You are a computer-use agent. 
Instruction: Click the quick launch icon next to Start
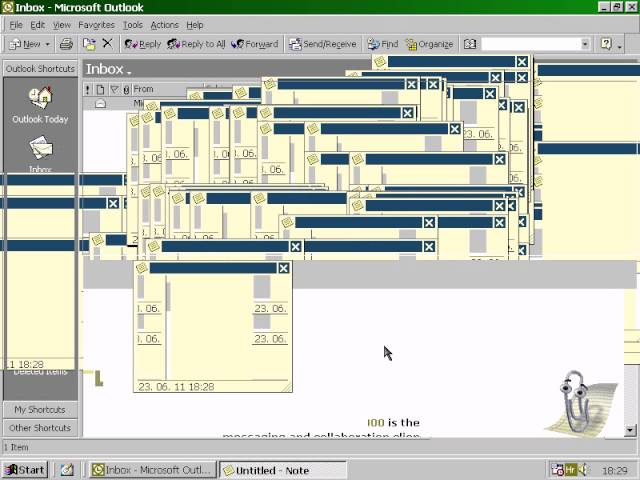(67, 470)
